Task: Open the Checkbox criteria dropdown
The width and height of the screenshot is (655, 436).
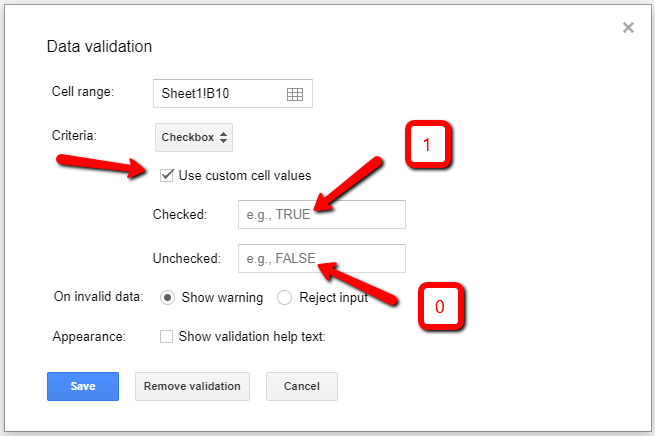Action: point(195,136)
